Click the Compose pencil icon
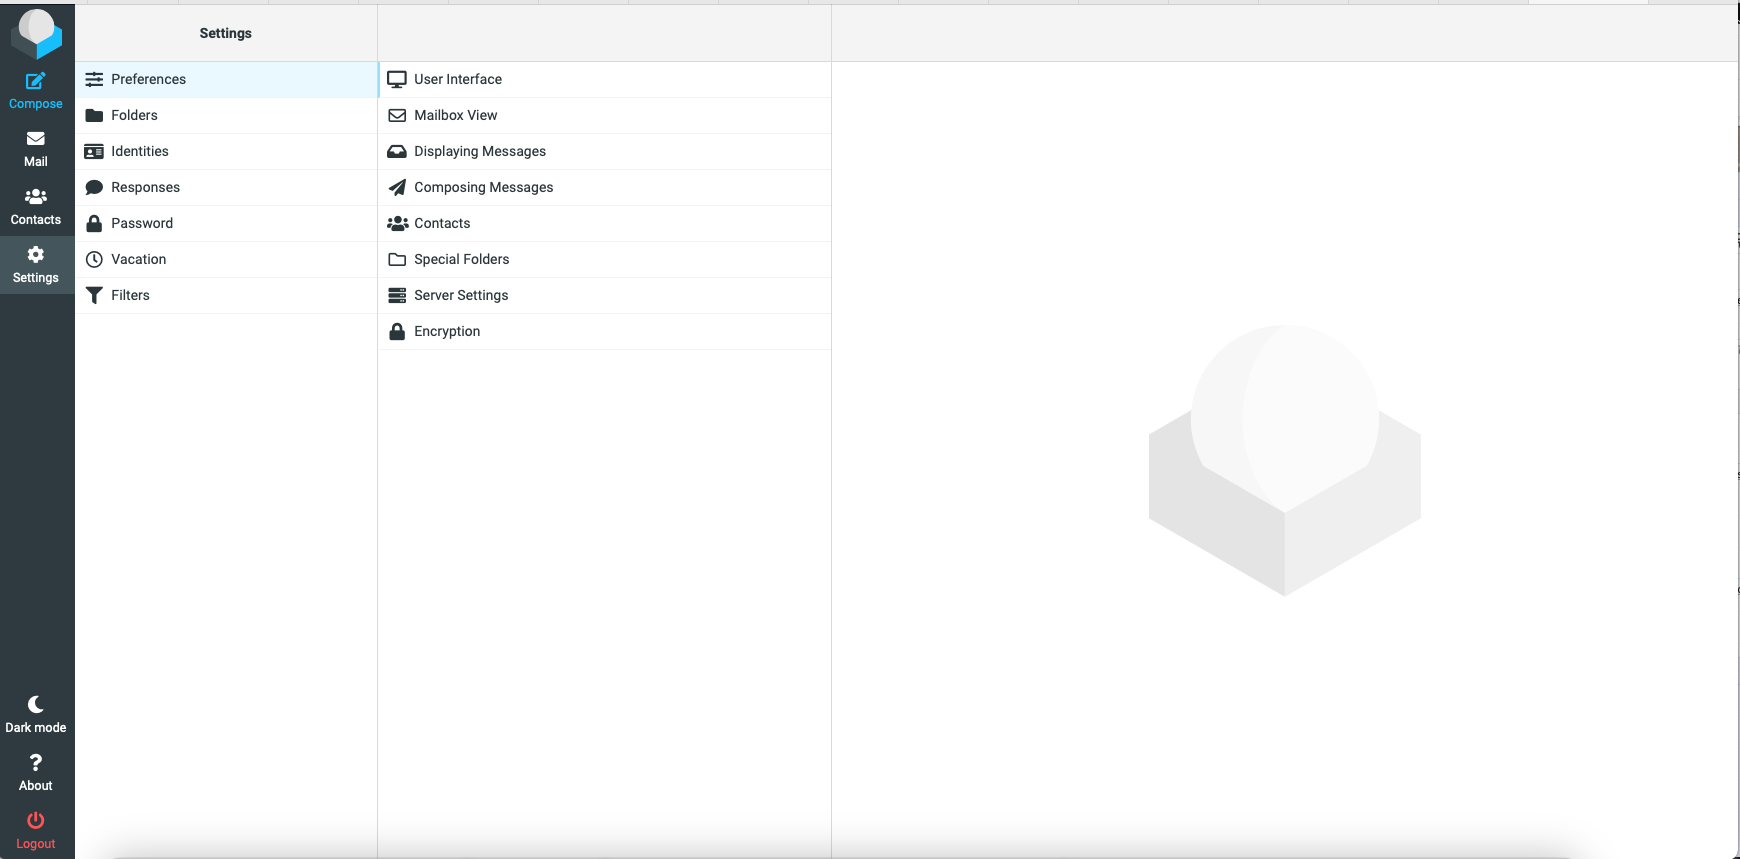Screen dimensions: 1740x859 [35, 82]
